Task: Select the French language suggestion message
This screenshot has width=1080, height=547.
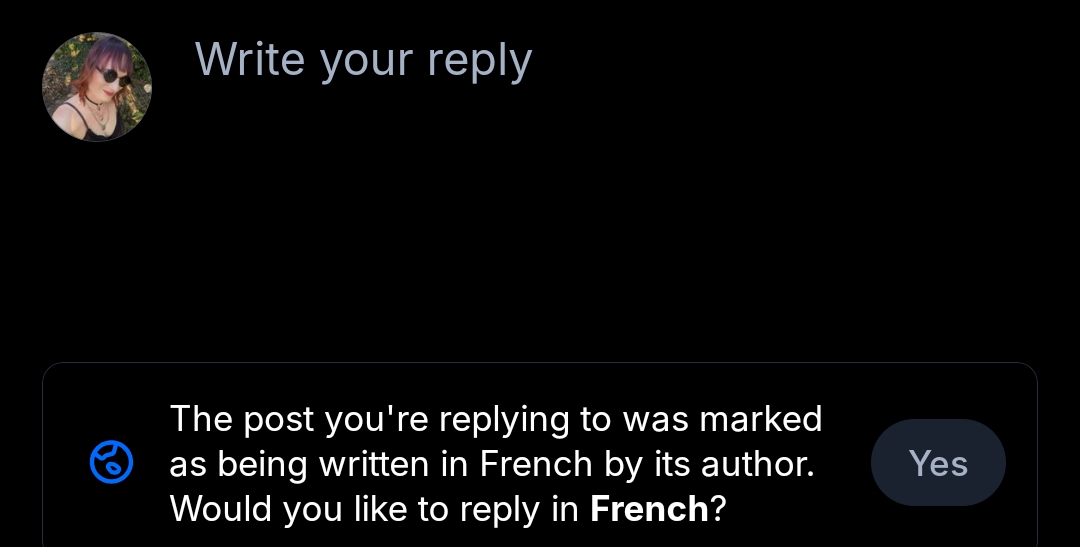Action: pos(495,464)
